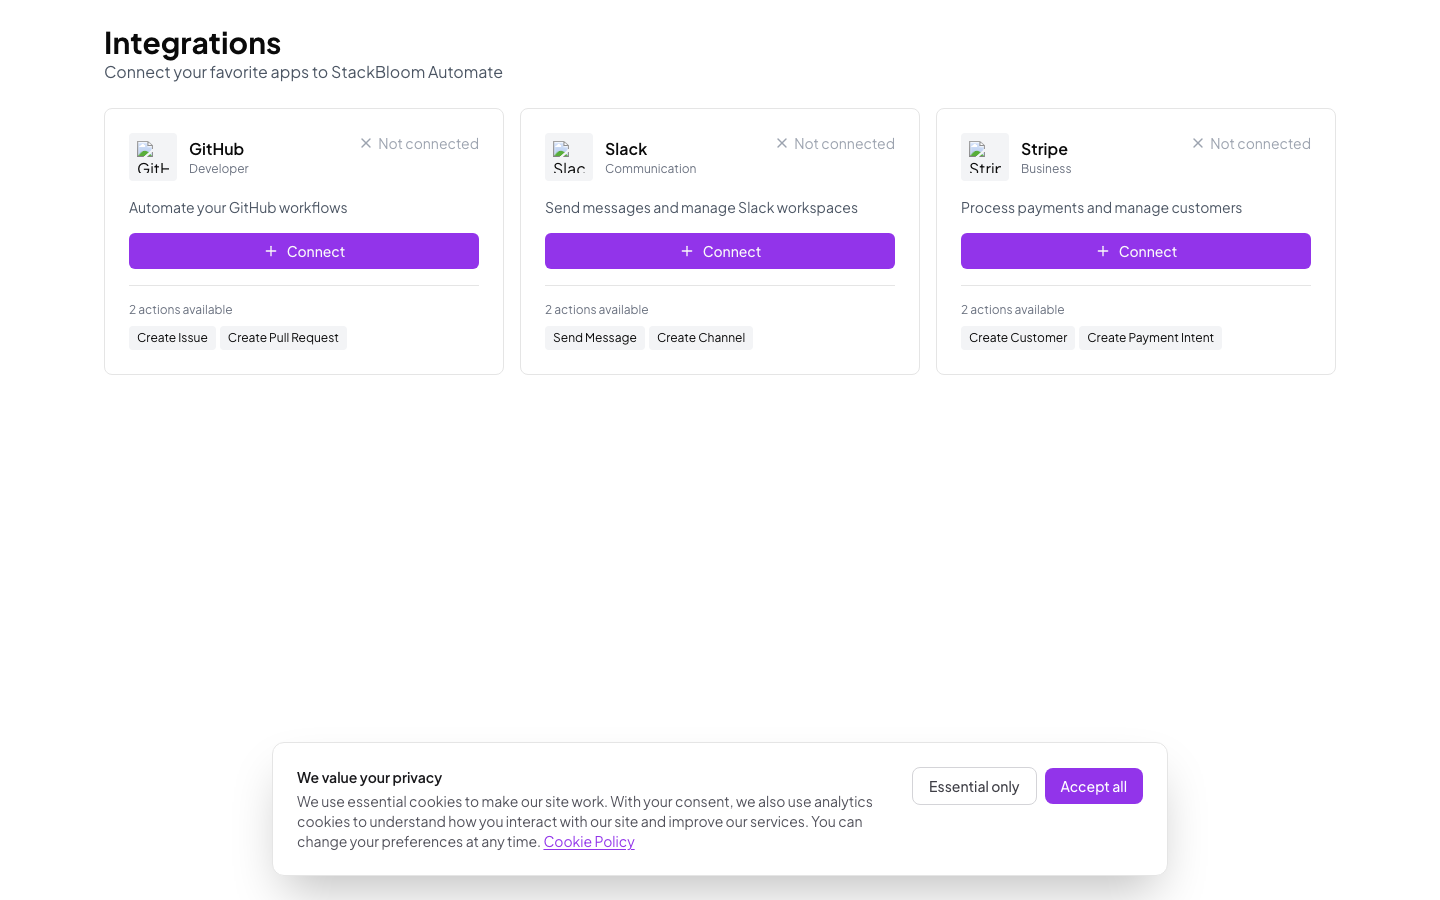
Task: Click the plus icon inside GitHub's Connect button
Action: 270,251
